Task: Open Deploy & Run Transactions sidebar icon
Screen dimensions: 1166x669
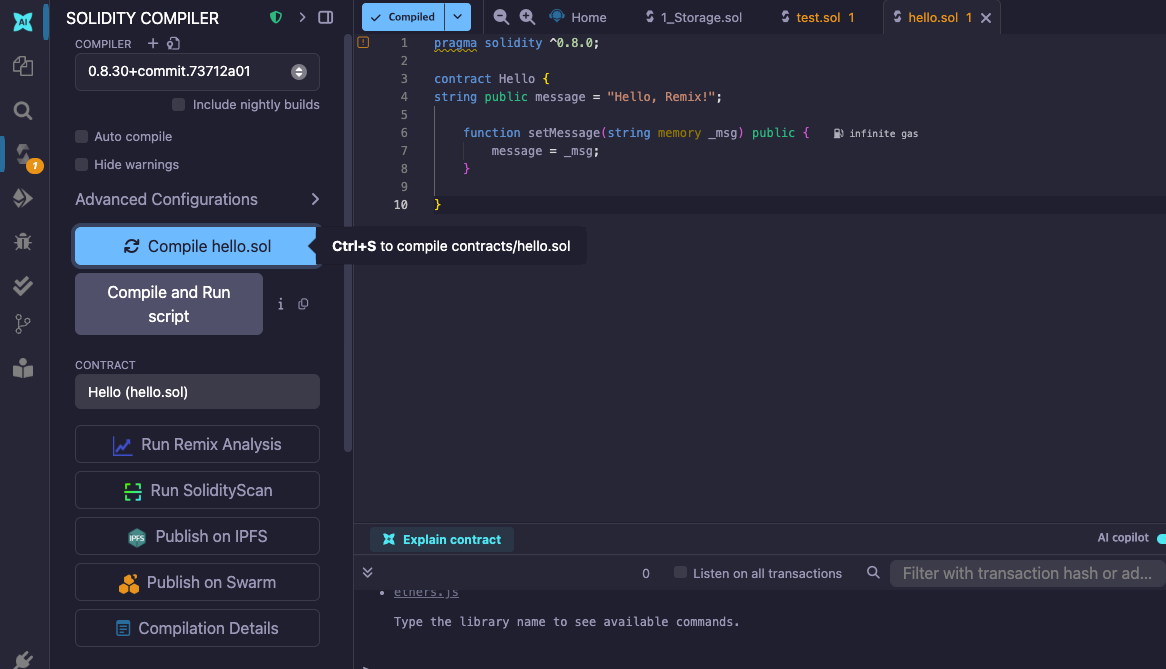Action: 22,198
